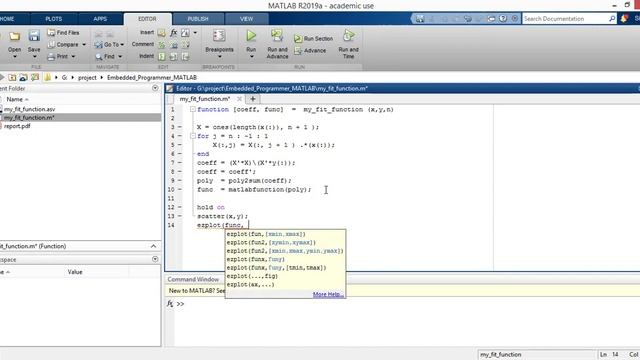640x360 pixels.
Task: Switch to the PUBLISH ribbon tab
Action: click(x=198, y=19)
